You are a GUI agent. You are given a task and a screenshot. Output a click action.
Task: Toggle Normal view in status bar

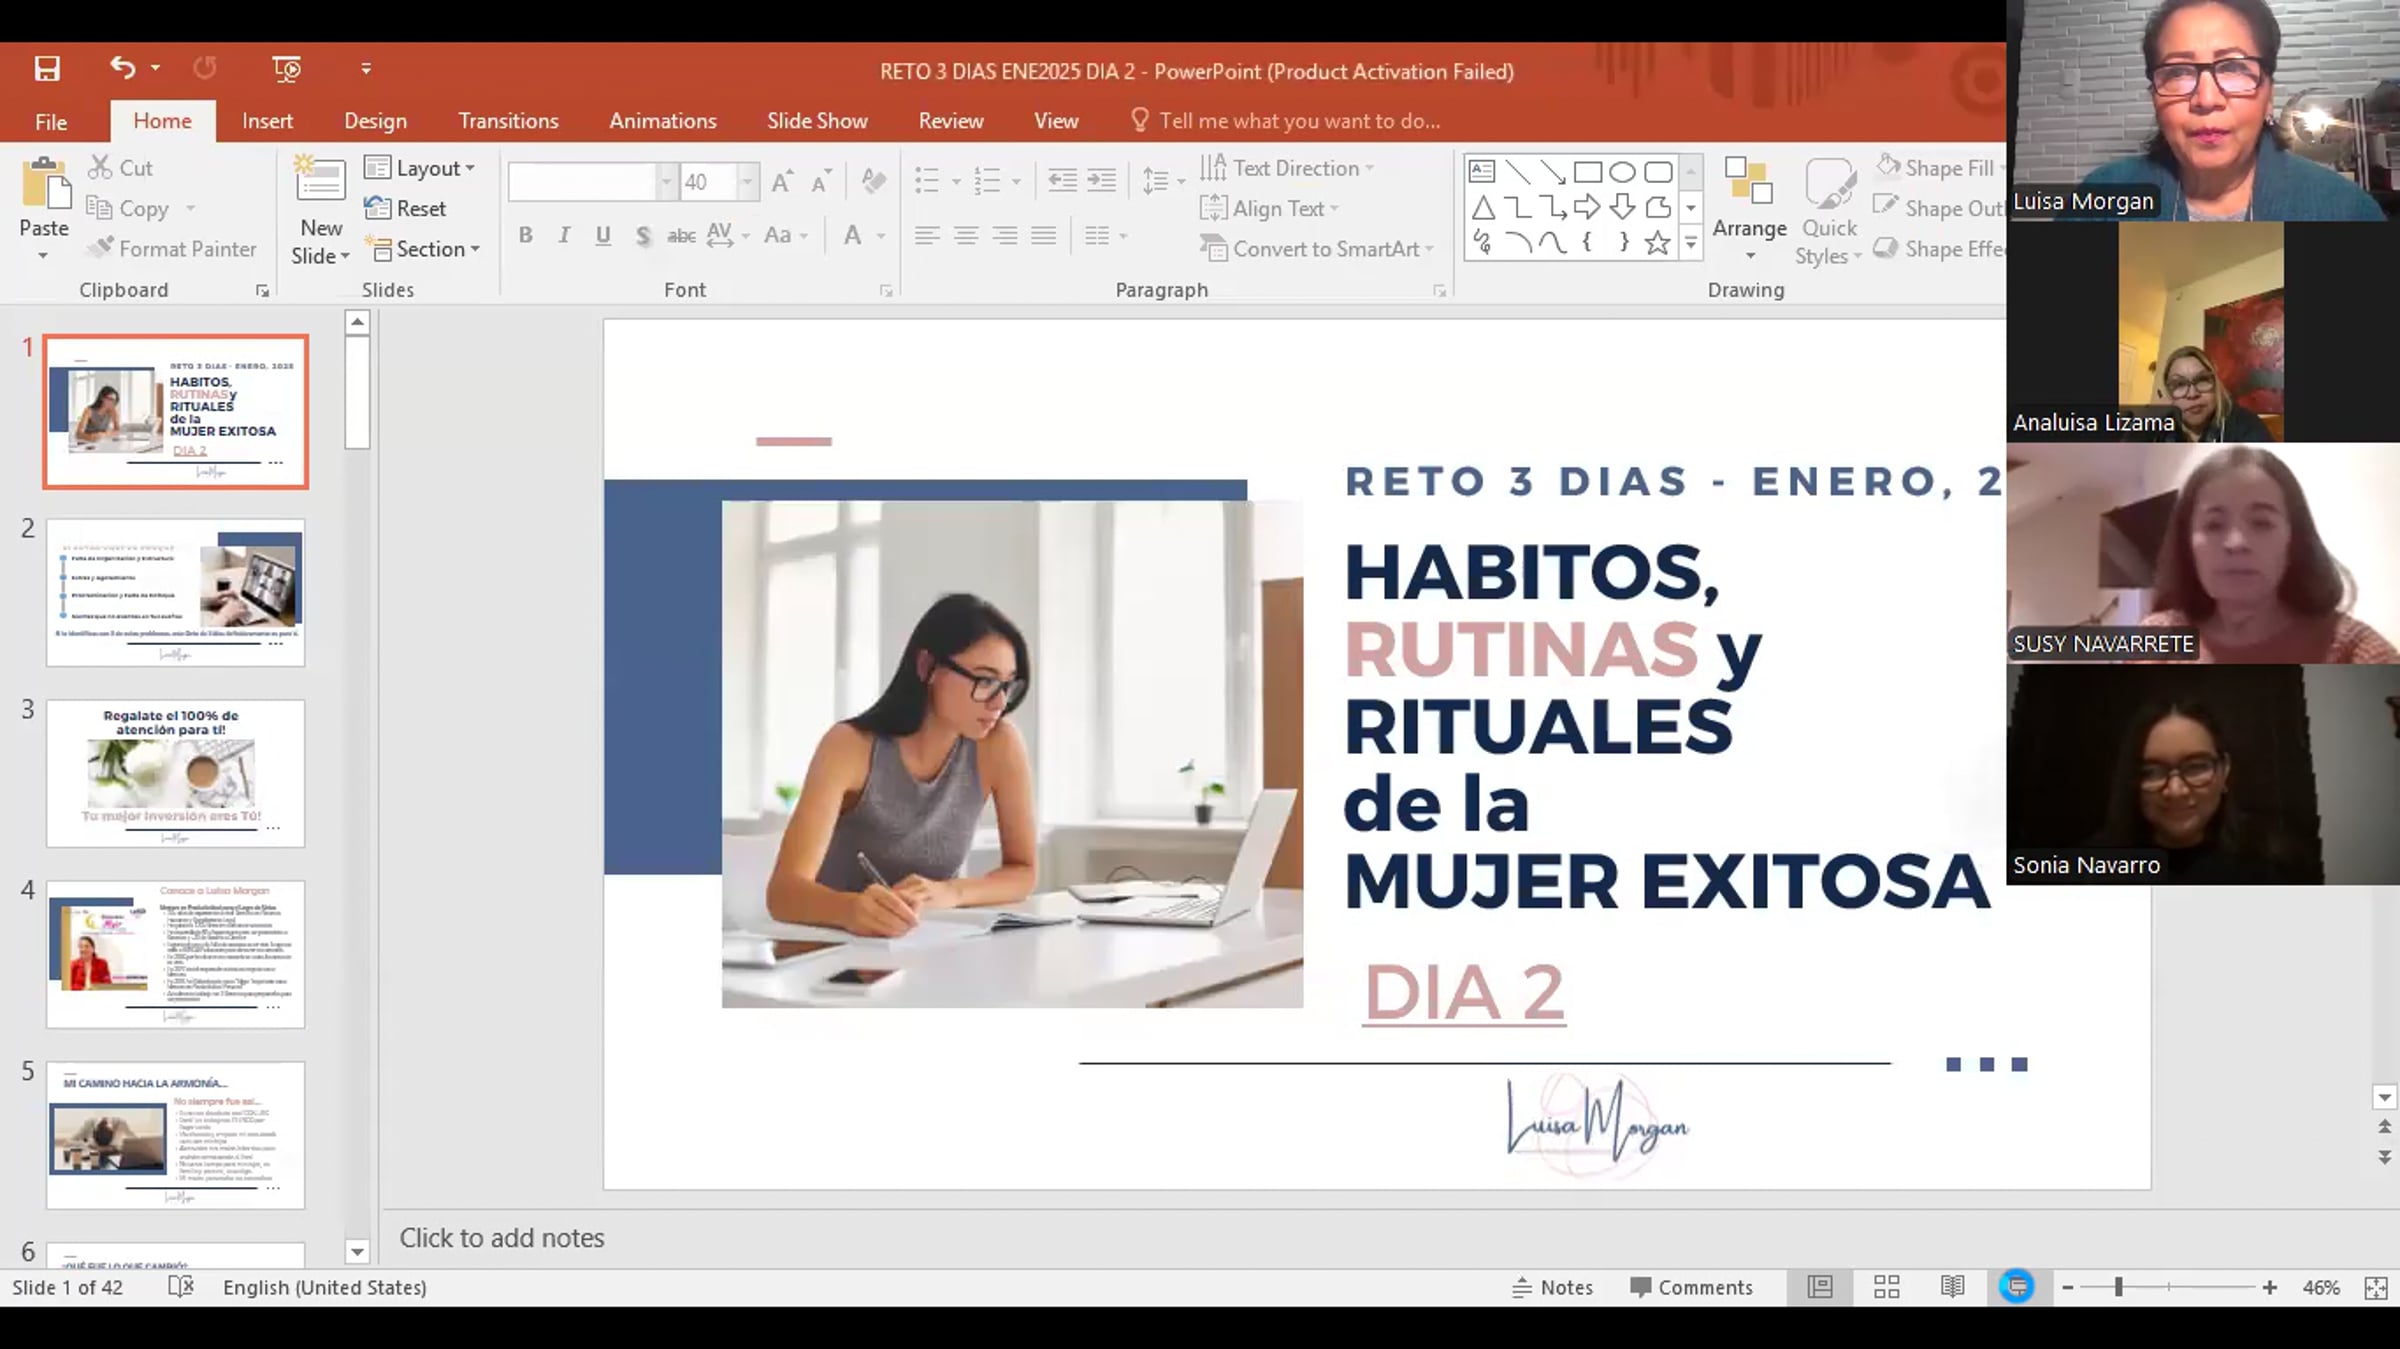(x=1820, y=1287)
